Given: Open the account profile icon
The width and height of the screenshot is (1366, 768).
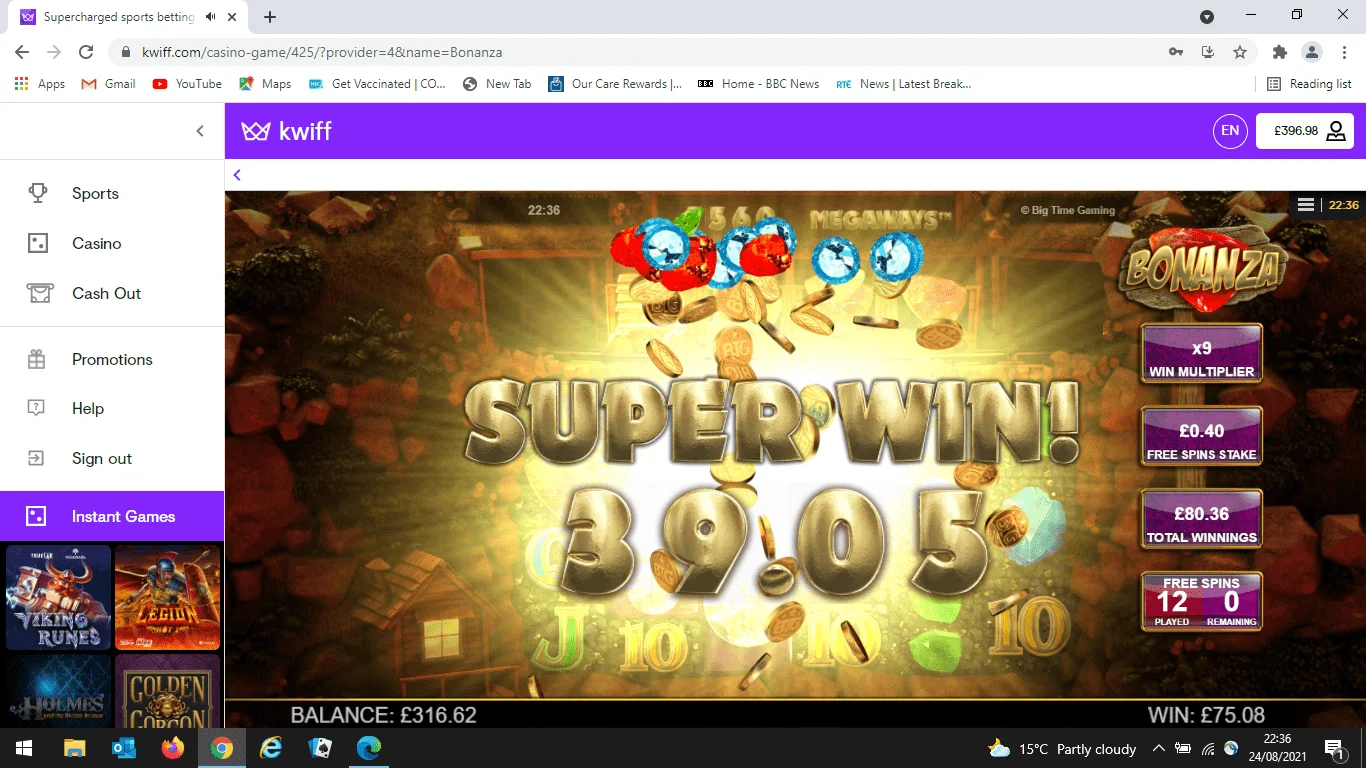Looking at the screenshot, I should (1336, 131).
